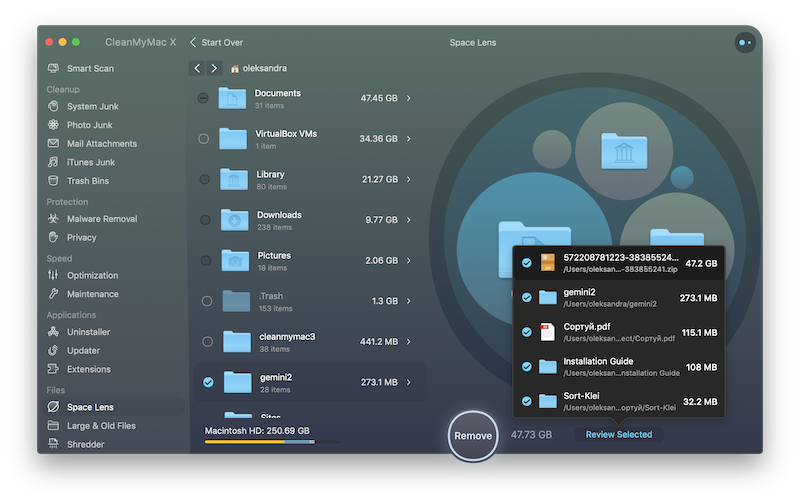Image resolution: width=800 pixels, height=503 pixels.
Task: Go forward to the next folder
Action: [214, 68]
